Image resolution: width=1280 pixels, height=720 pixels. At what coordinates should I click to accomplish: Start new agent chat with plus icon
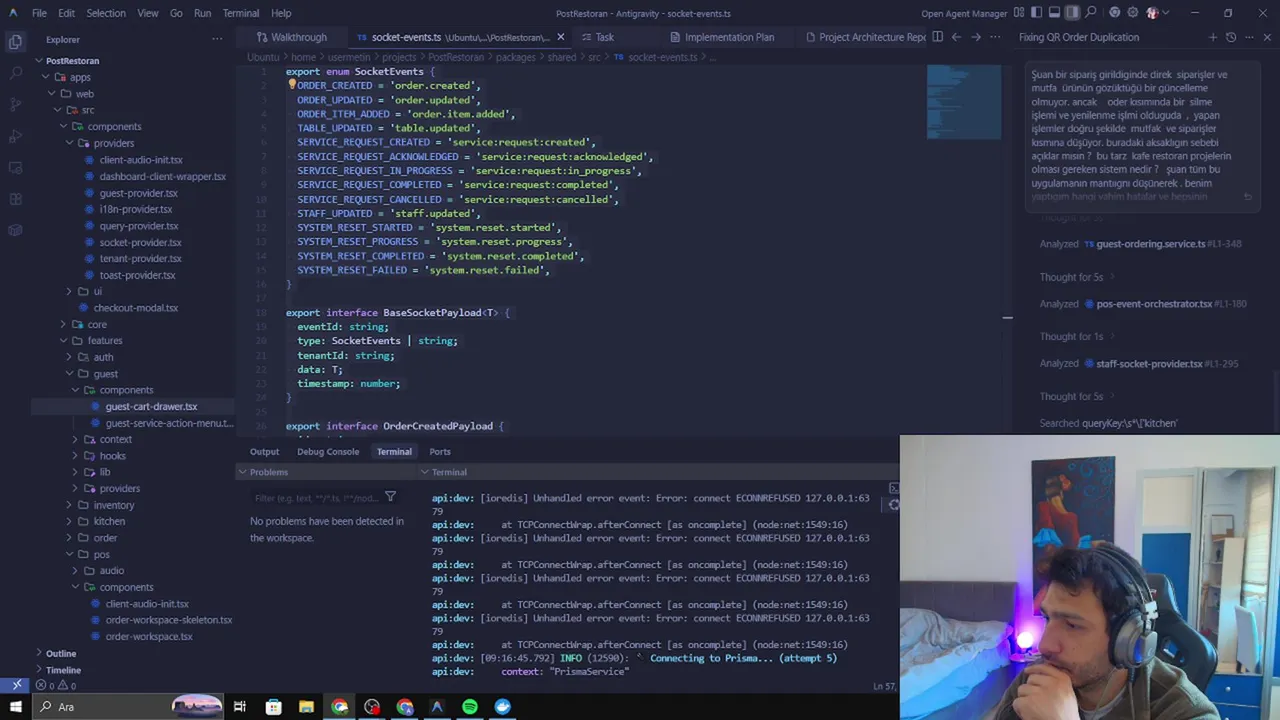[x=1213, y=37]
